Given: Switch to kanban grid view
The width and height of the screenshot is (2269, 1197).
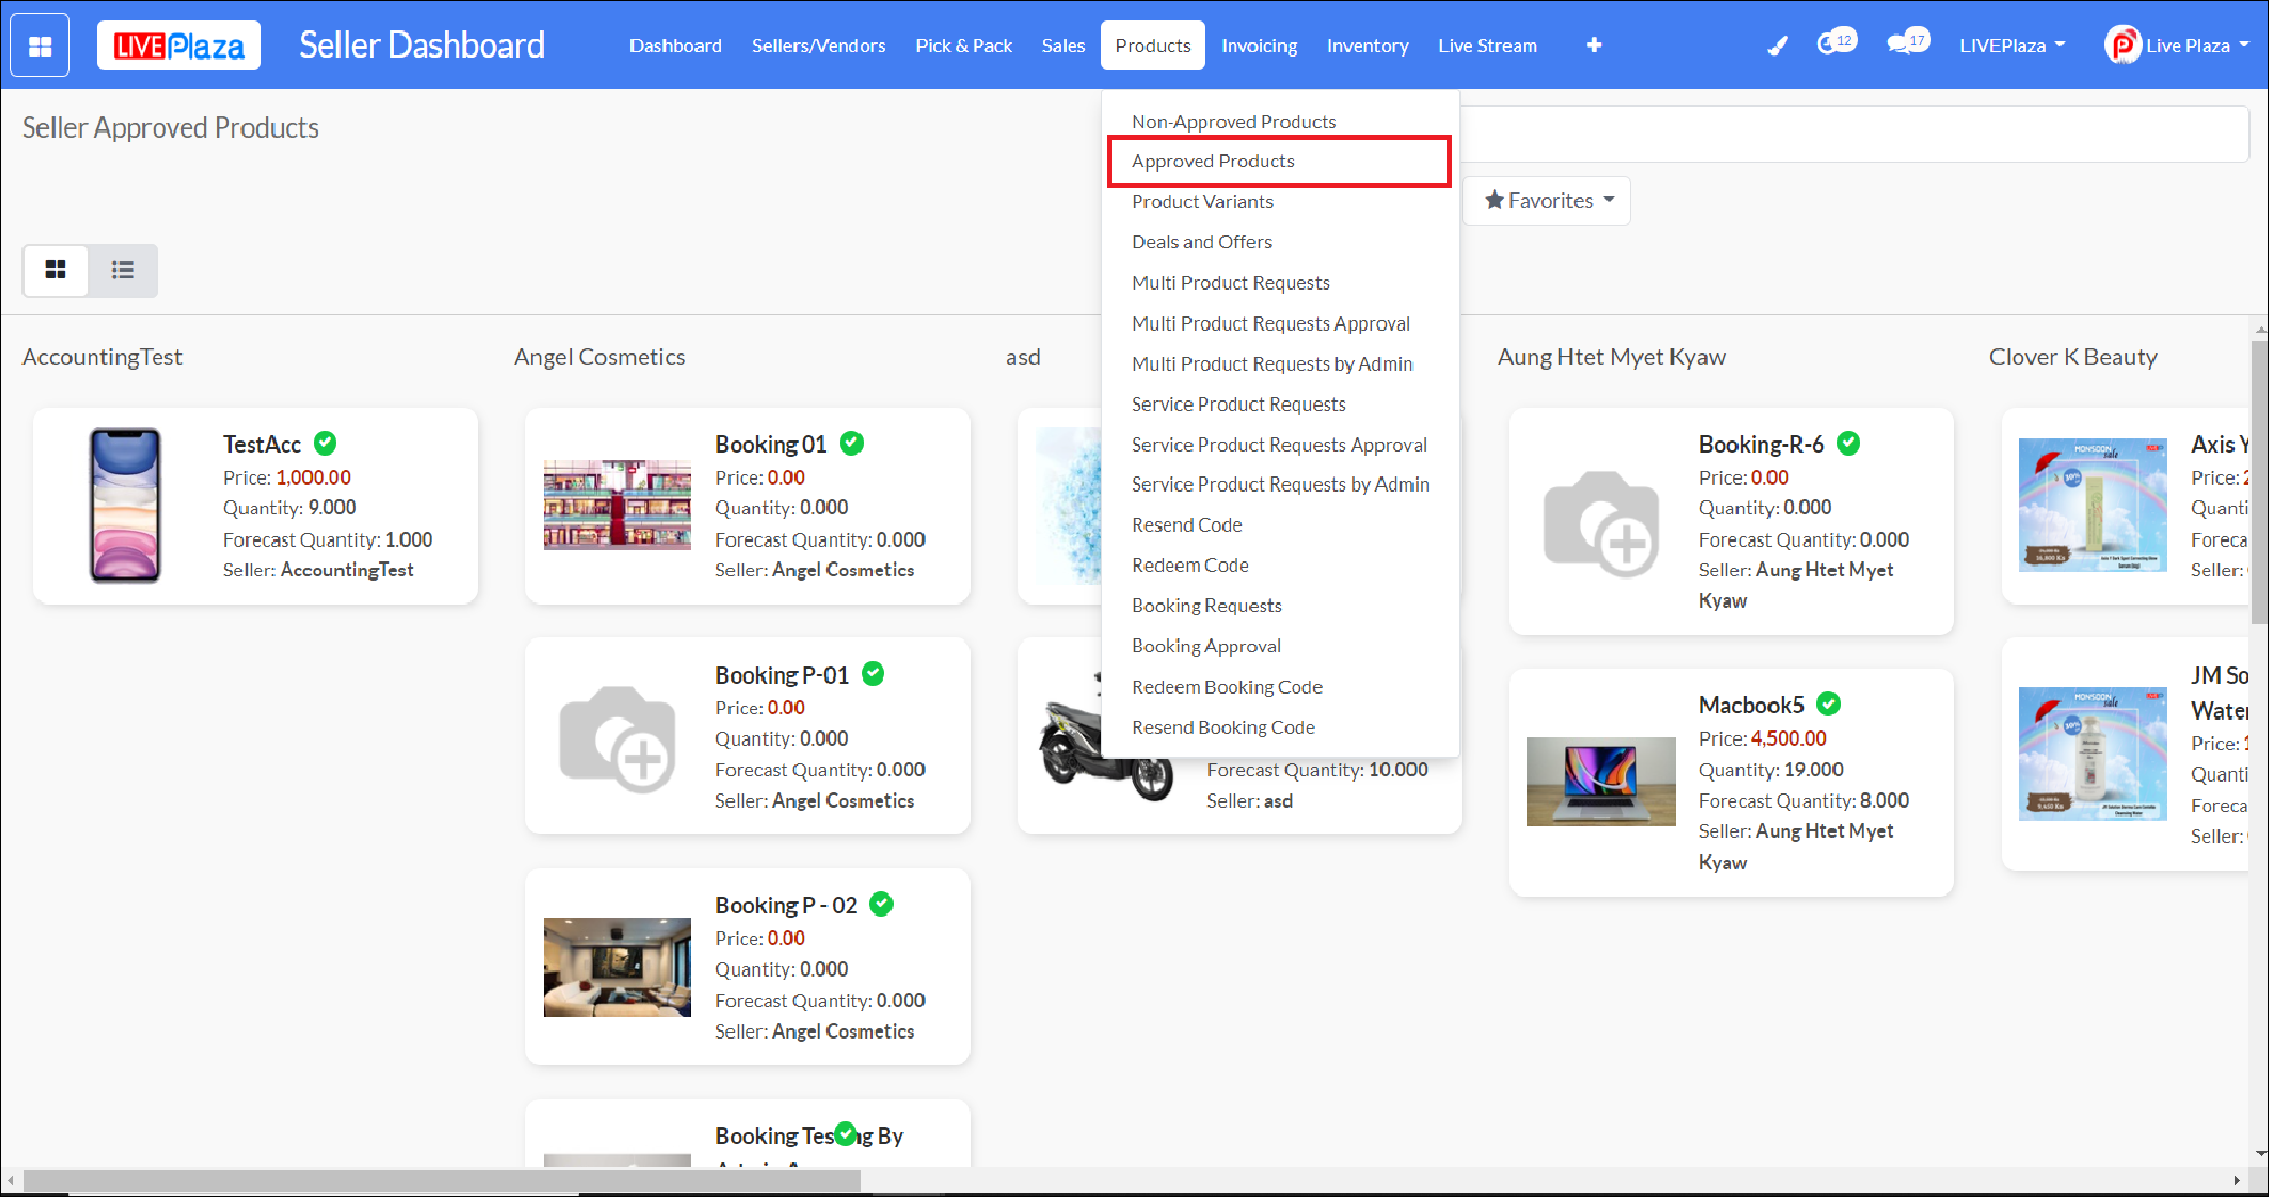Looking at the screenshot, I should click(56, 270).
